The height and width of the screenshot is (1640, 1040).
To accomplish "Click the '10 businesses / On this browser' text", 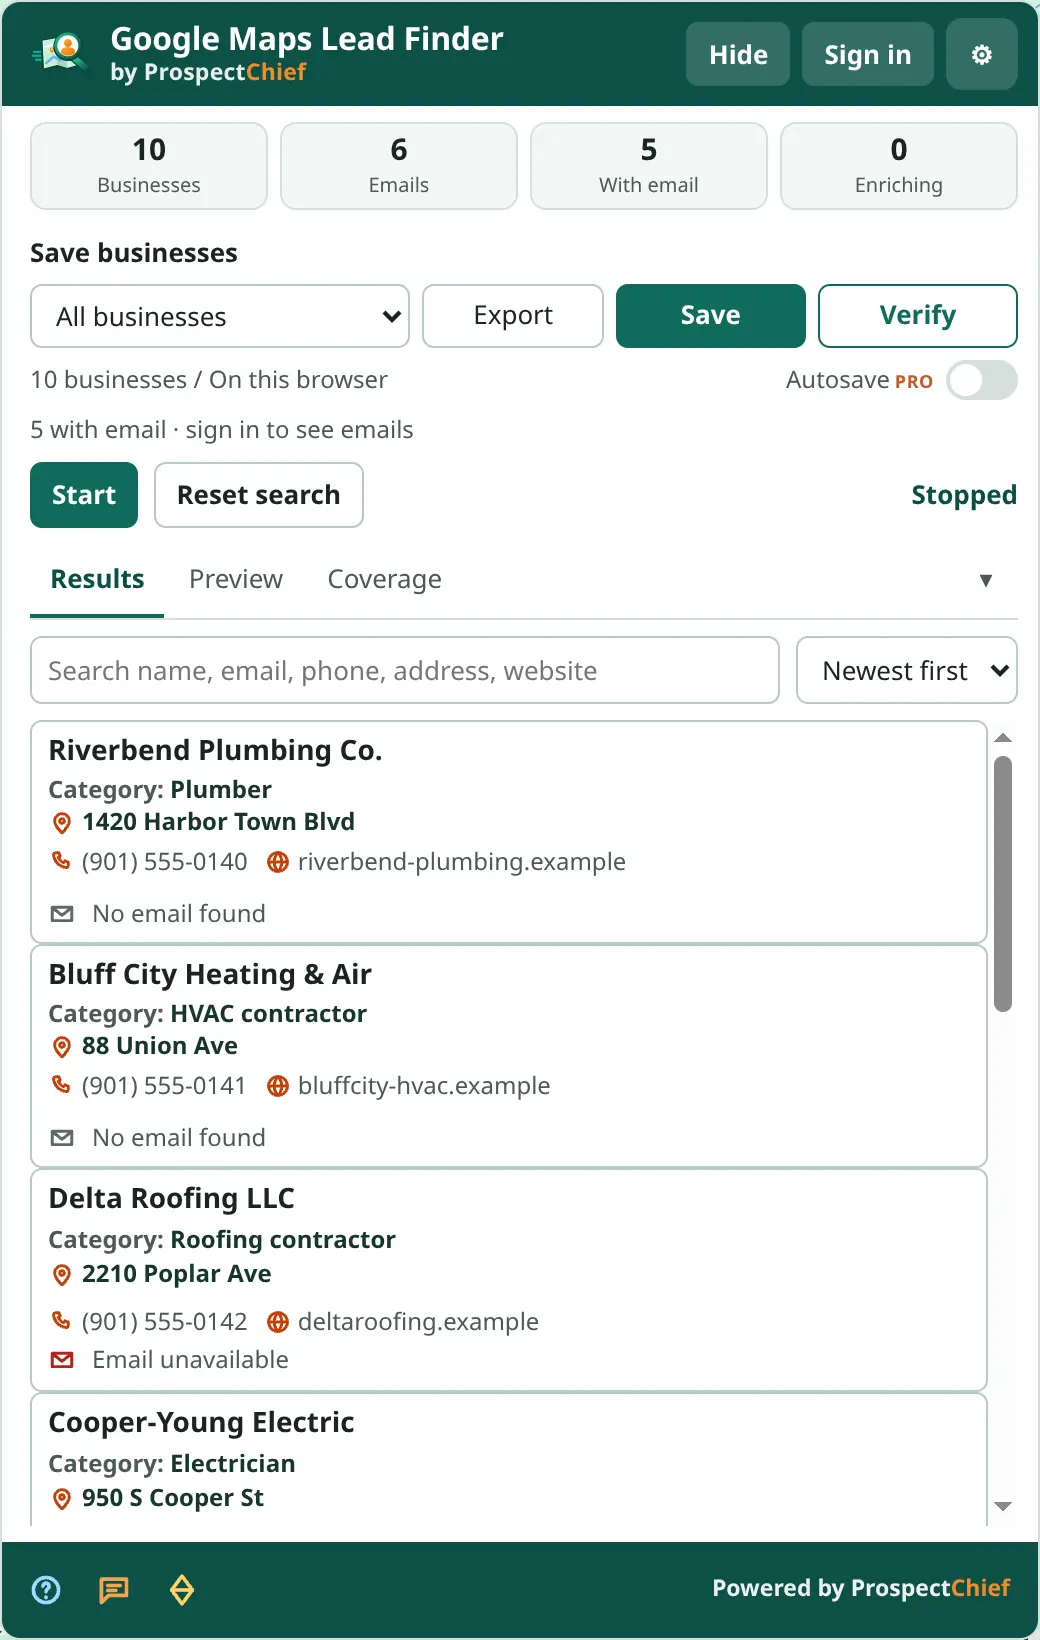I will tap(209, 380).
